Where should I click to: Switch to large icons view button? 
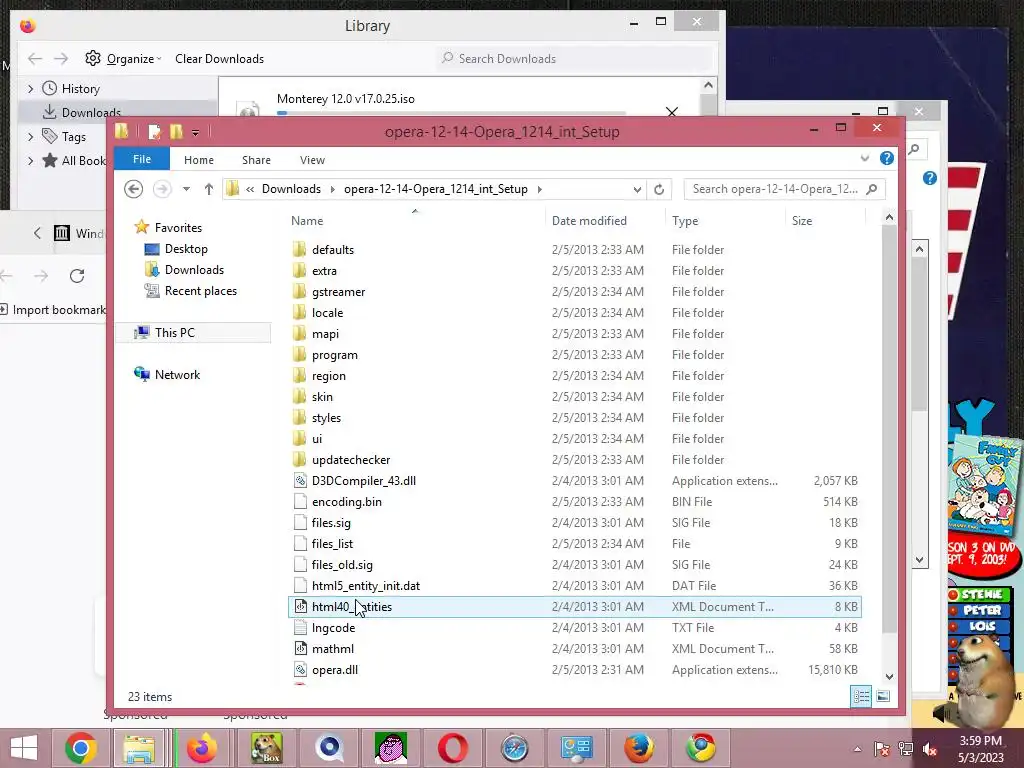point(883,696)
